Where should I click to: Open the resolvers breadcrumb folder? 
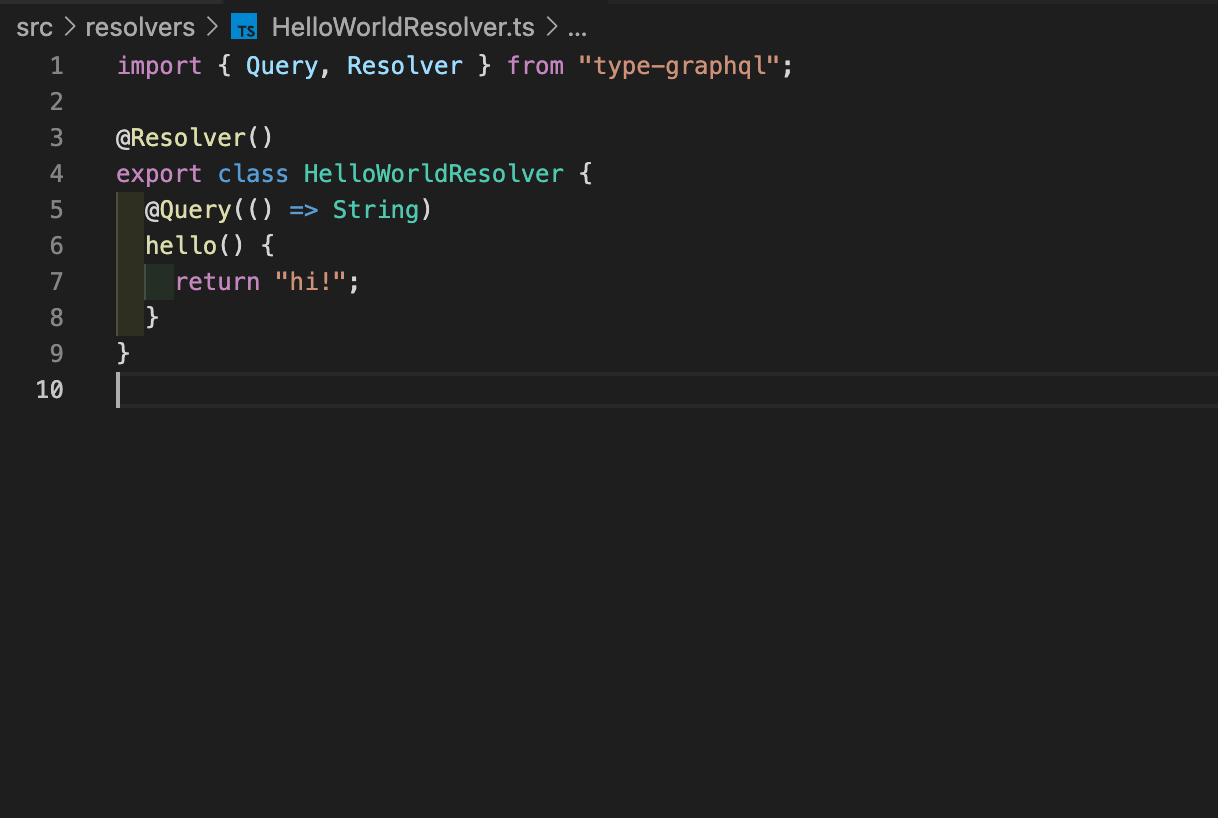[x=140, y=27]
